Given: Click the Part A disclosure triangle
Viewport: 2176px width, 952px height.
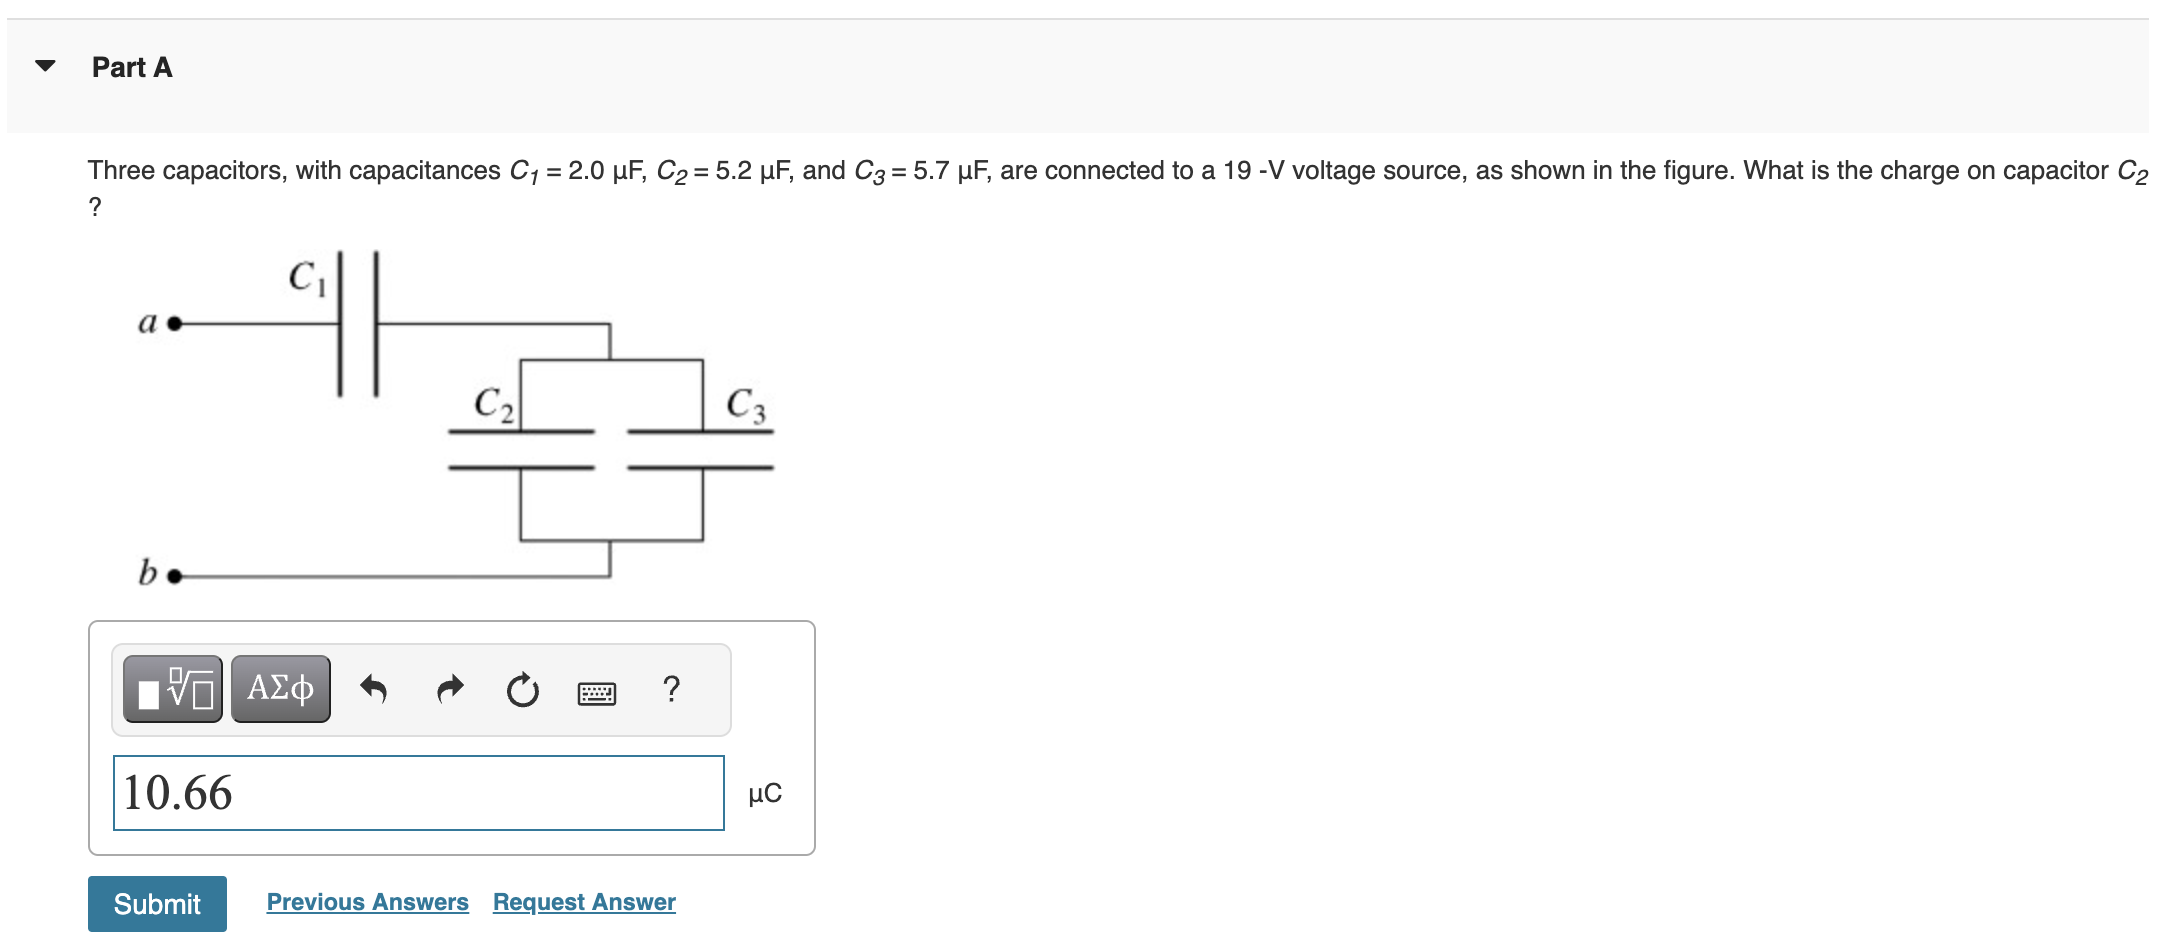Looking at the screenshot, I should click(x=45, y=64).
